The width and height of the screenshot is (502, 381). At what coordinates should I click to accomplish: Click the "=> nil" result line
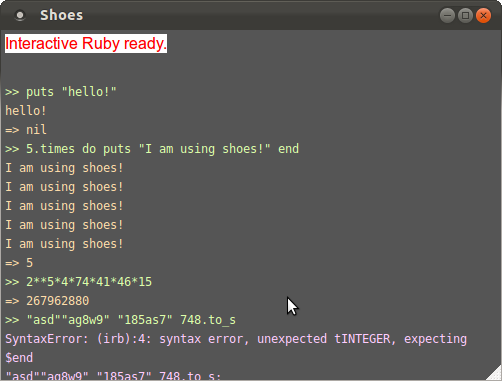[26, 130]
